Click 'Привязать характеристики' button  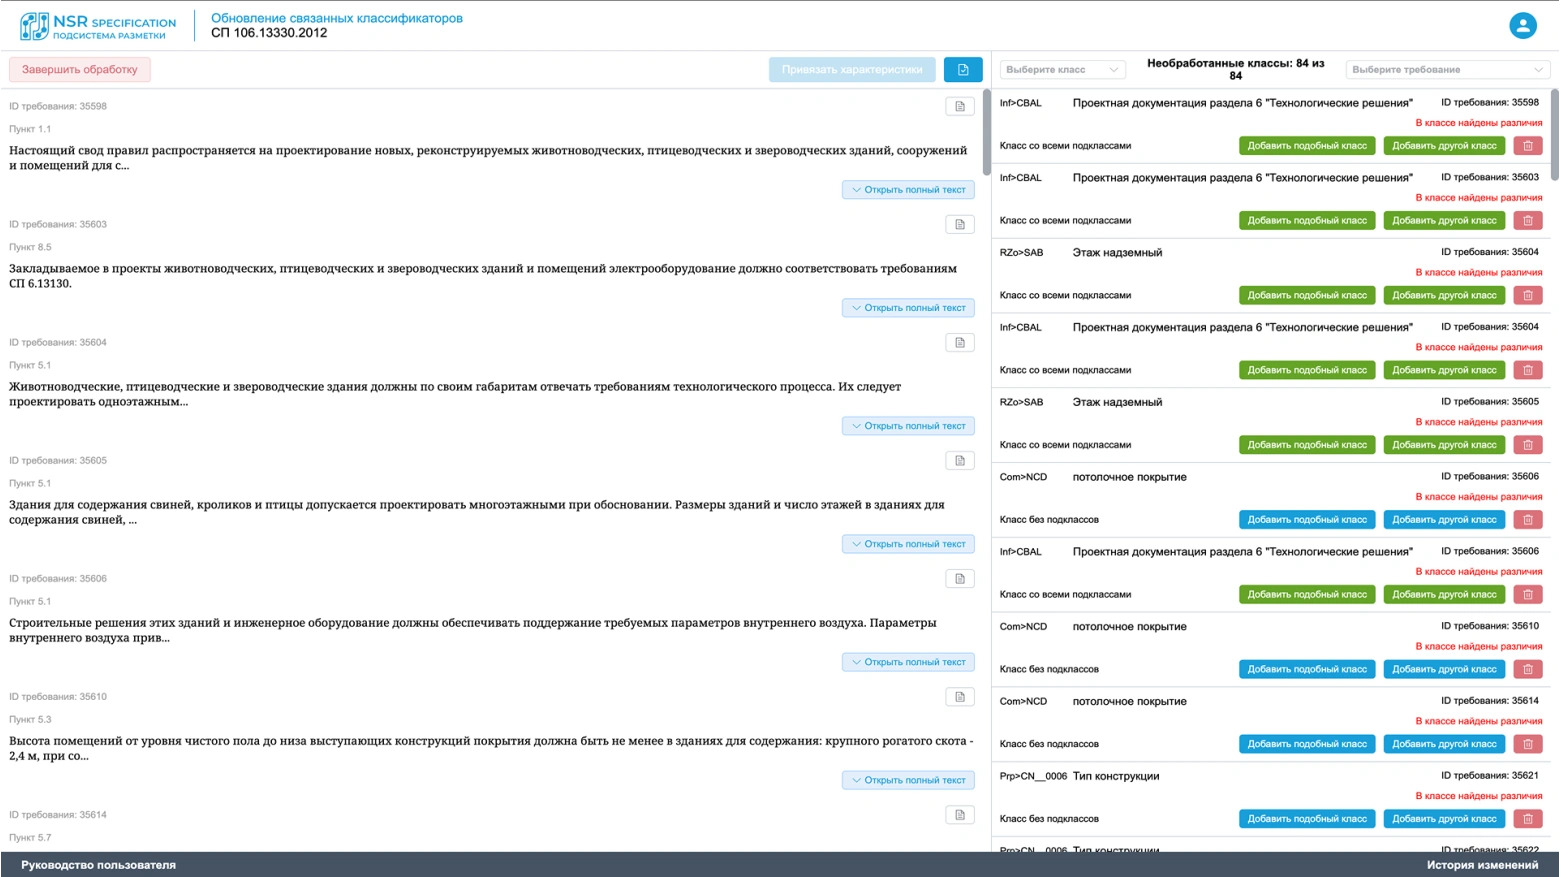pyautogui.click(x=852, y=70)
